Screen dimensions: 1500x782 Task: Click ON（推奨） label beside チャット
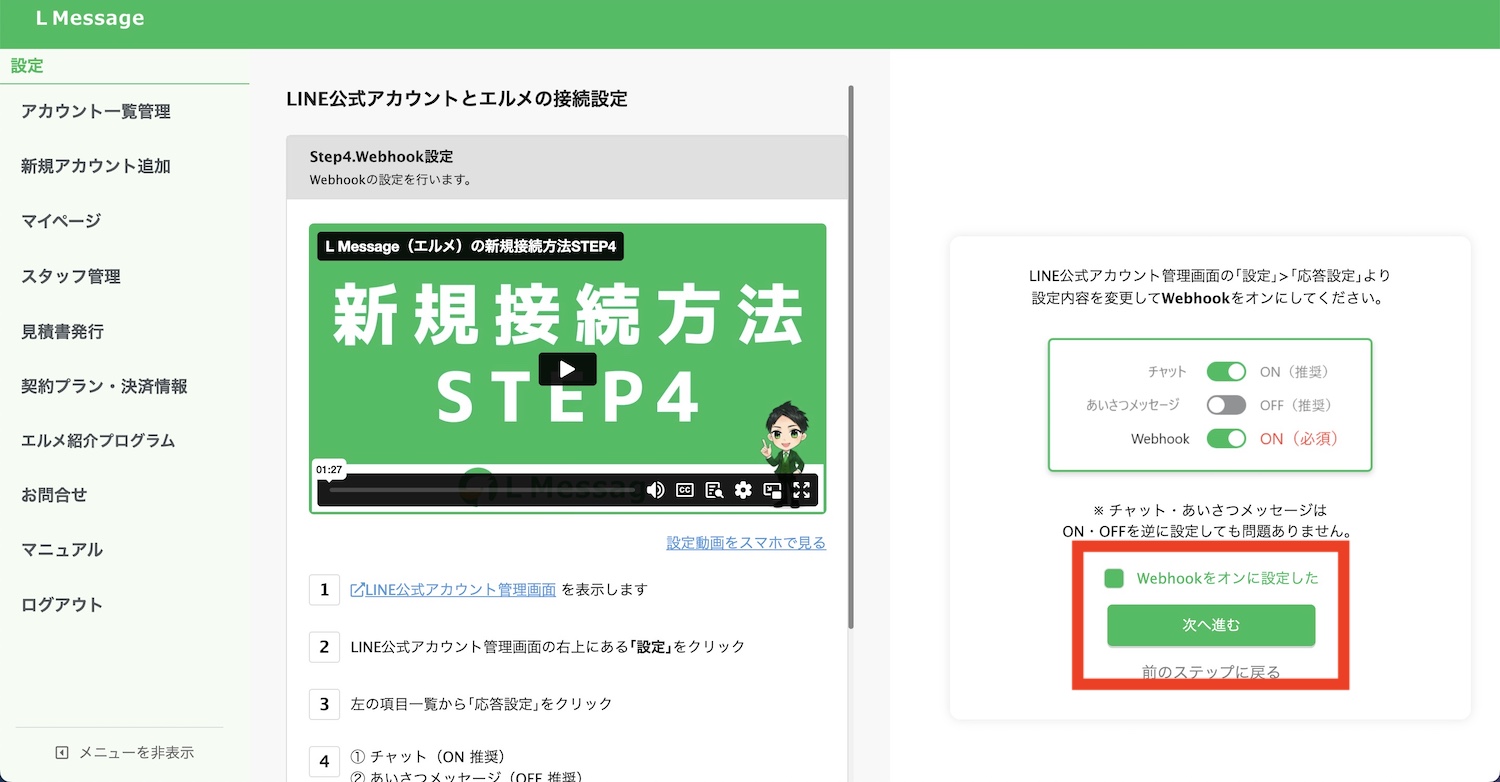[1294, 372]
